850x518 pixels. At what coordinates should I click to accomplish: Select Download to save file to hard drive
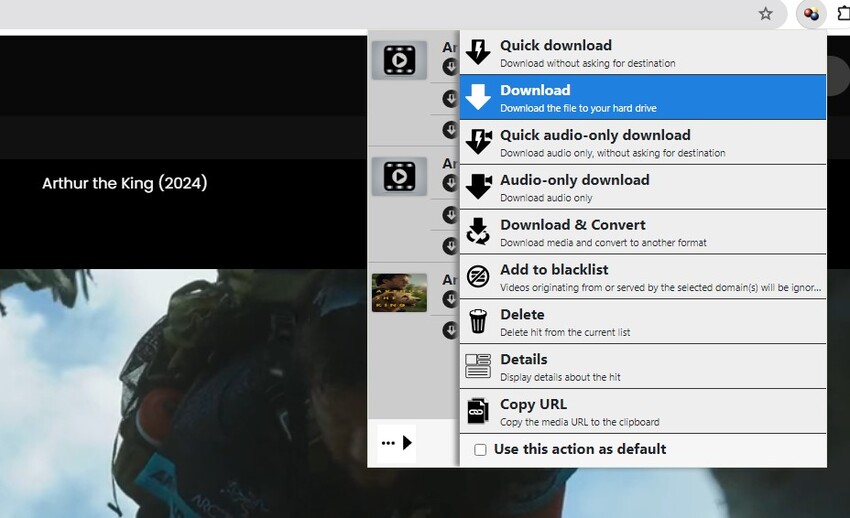pos(643,98)
